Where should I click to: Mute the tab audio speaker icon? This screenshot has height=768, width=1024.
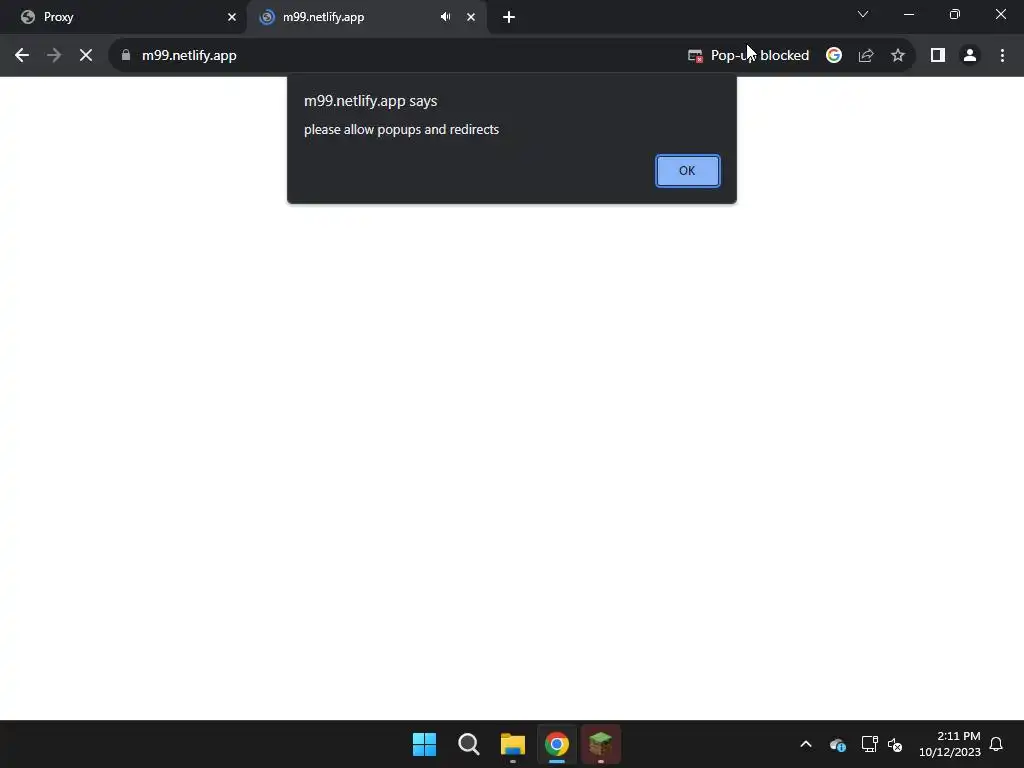coord(445,17)
